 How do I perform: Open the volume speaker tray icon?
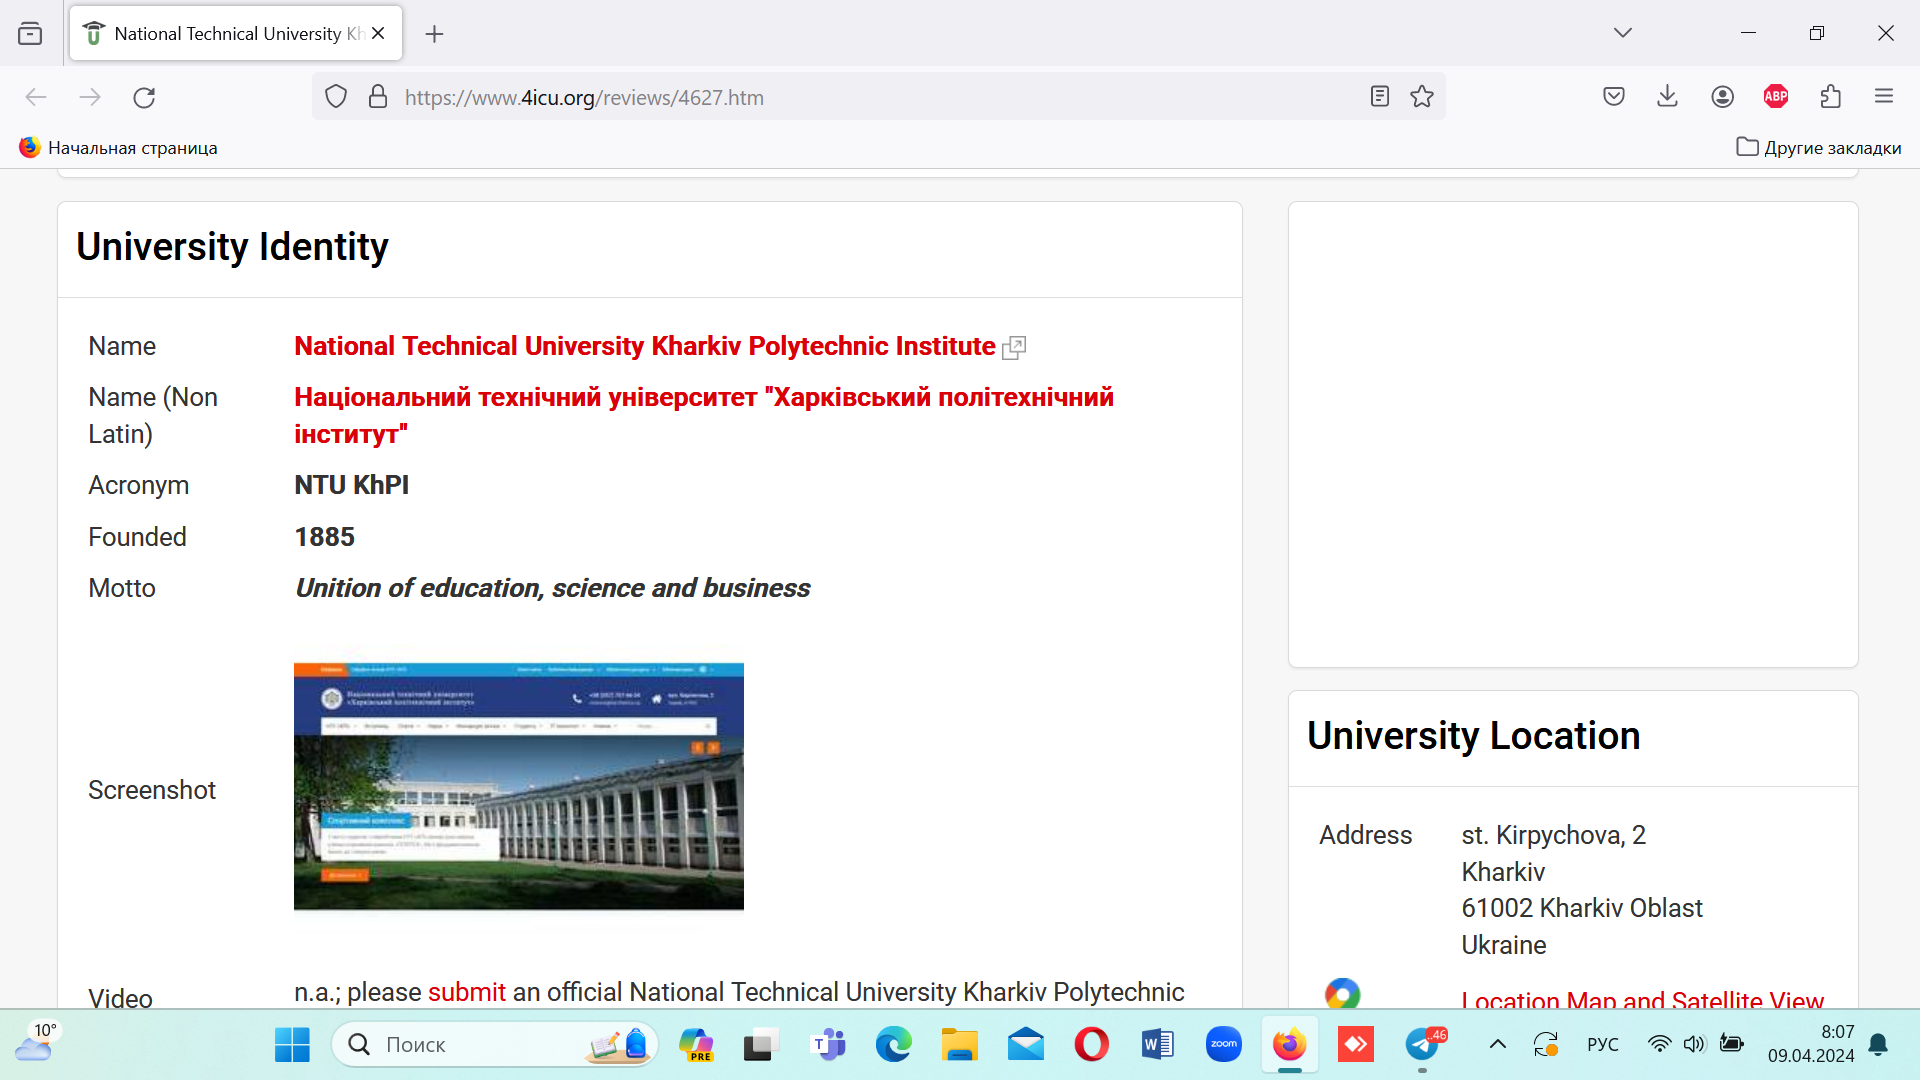[x=1694, y=1045]
